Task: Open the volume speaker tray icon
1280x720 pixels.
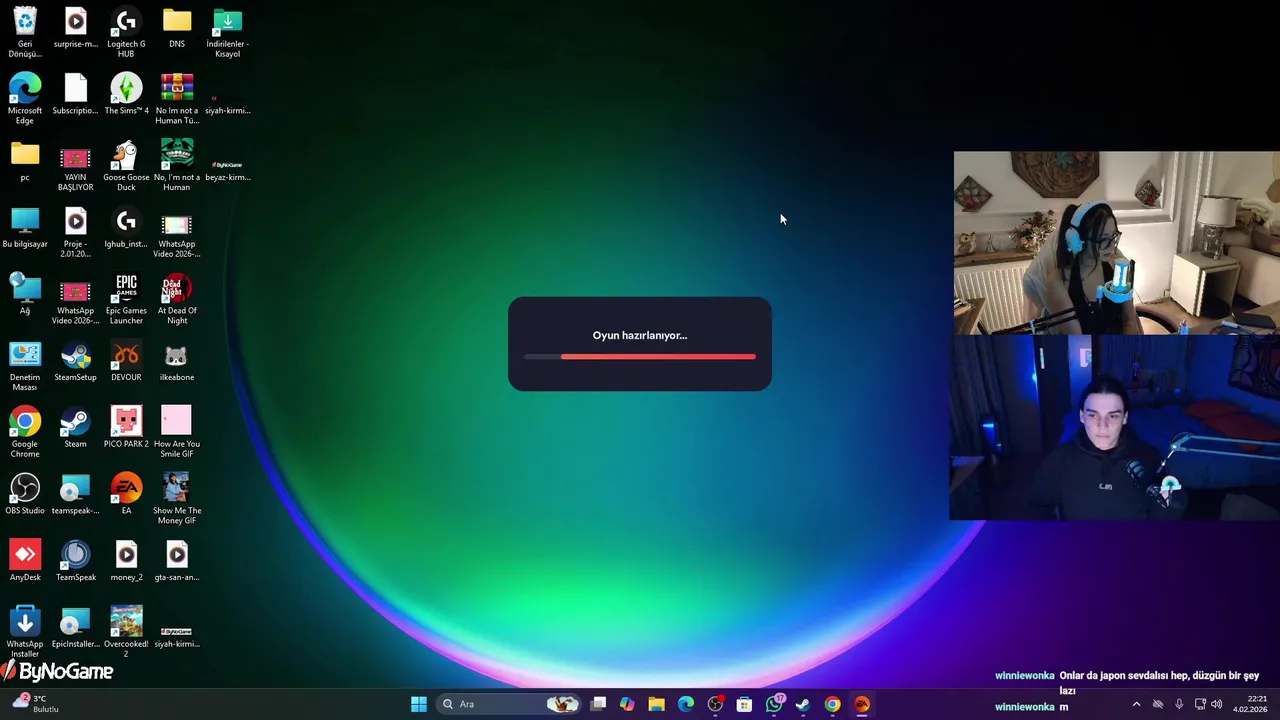Action: pyautogui.click(x=1217, y=704)
